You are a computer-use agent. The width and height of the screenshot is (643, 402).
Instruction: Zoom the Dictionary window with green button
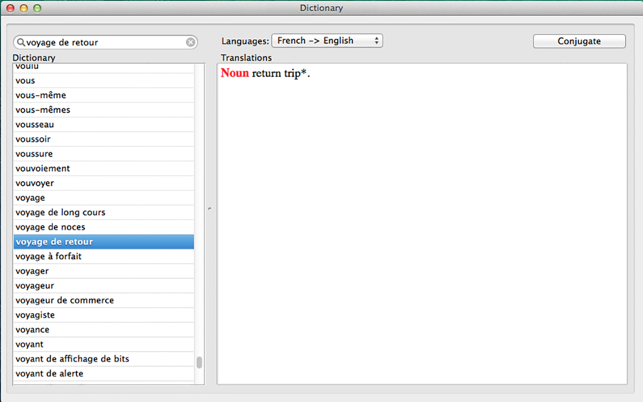(x=37, y=8)
